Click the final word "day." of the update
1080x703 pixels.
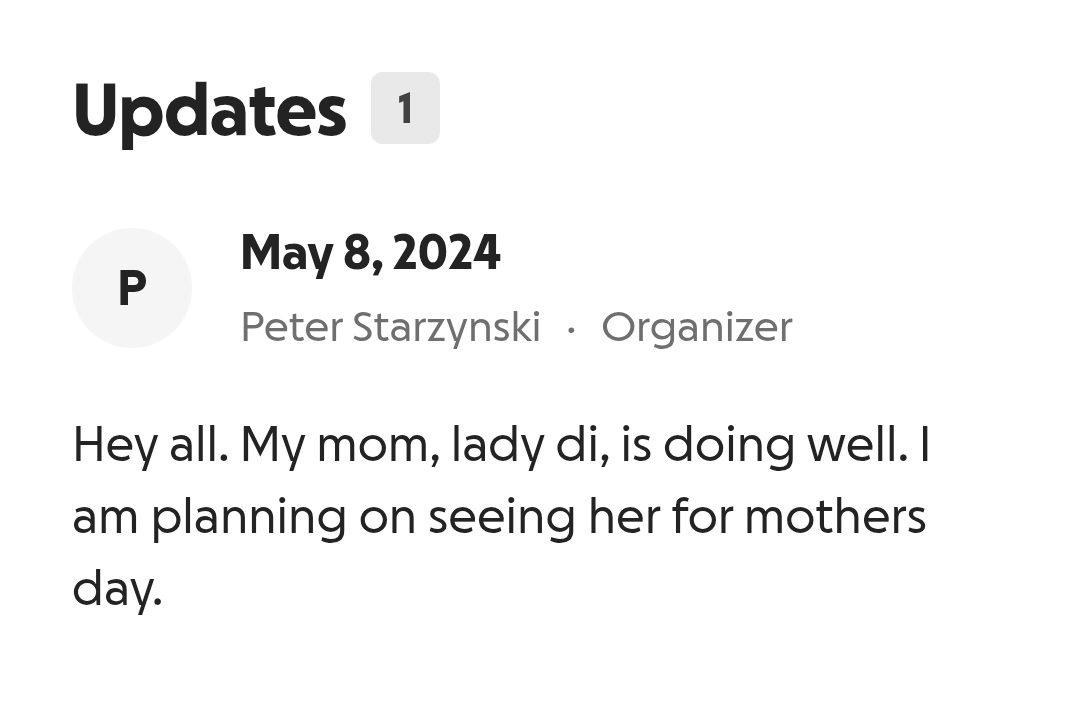(117, 589)
